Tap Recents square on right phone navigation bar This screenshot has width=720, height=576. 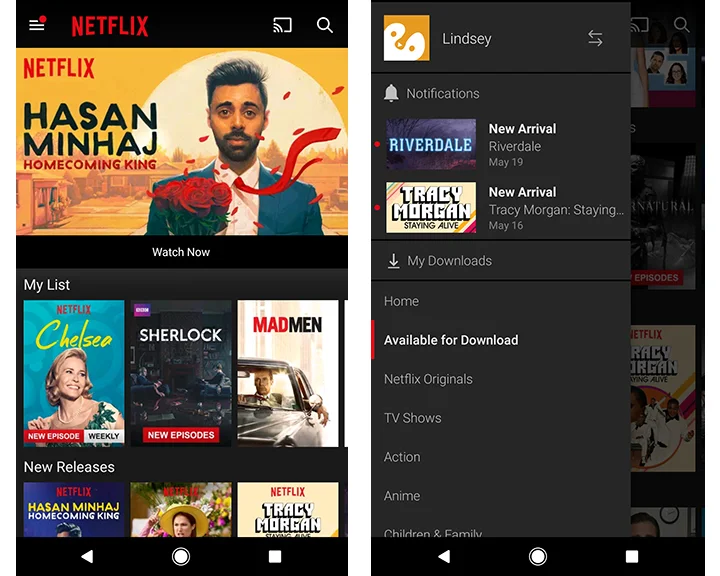pos(632,556)
